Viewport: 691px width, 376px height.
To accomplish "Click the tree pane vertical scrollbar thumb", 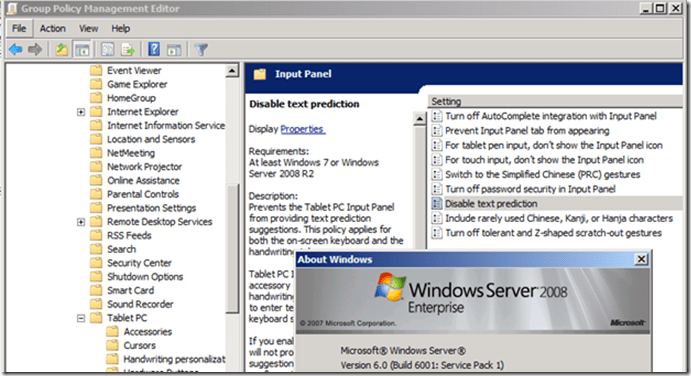I will pyautogui.click(x=232, y=248).
